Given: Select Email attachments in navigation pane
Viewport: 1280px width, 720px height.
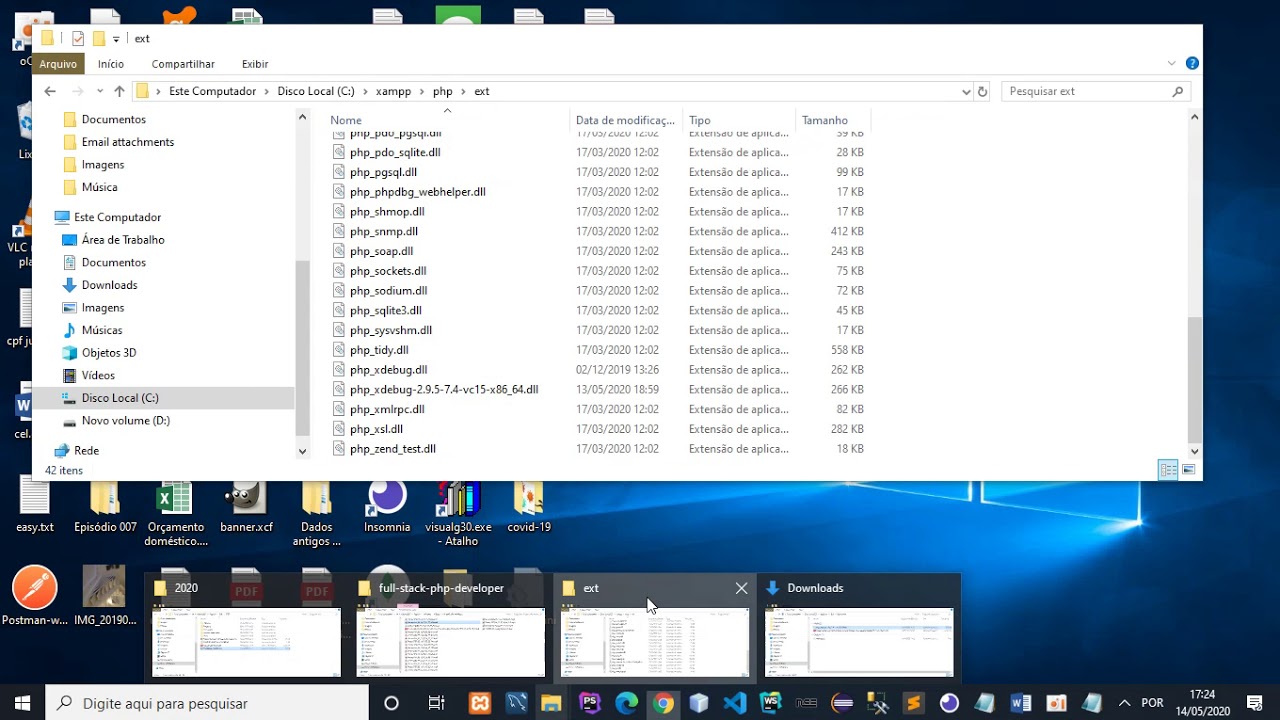Looking at the screenshot, I should pos(127,142).
